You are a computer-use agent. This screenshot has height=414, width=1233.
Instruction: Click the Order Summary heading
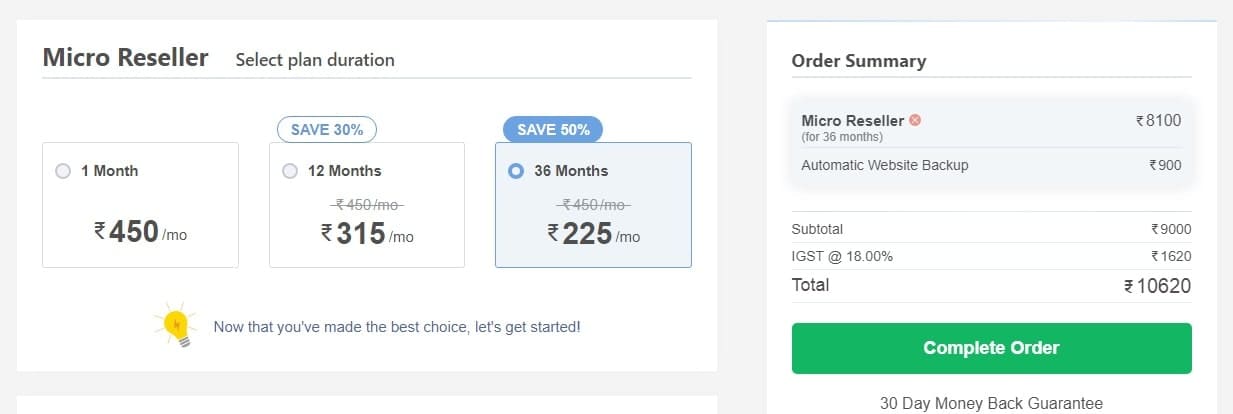click(x=859, y=61)
